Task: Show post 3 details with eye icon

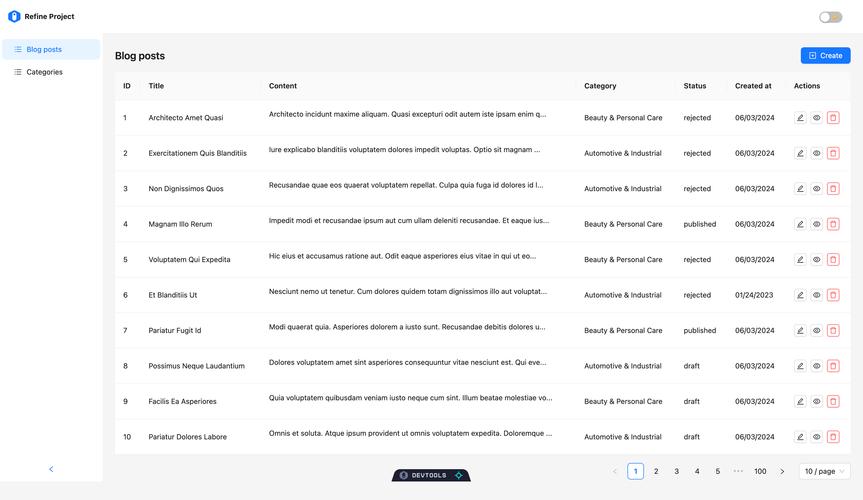Action: coord(816,189)
